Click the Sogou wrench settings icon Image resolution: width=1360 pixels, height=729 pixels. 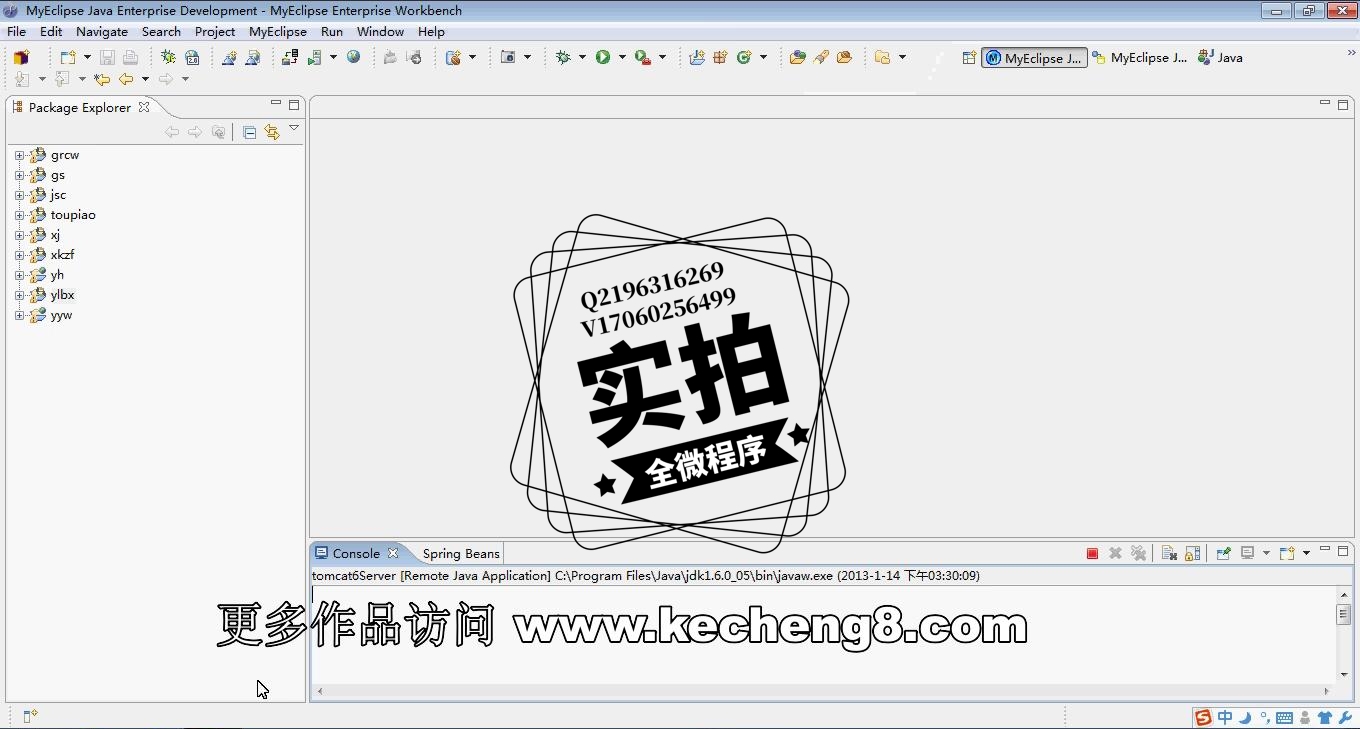[x=1345, y=717]
